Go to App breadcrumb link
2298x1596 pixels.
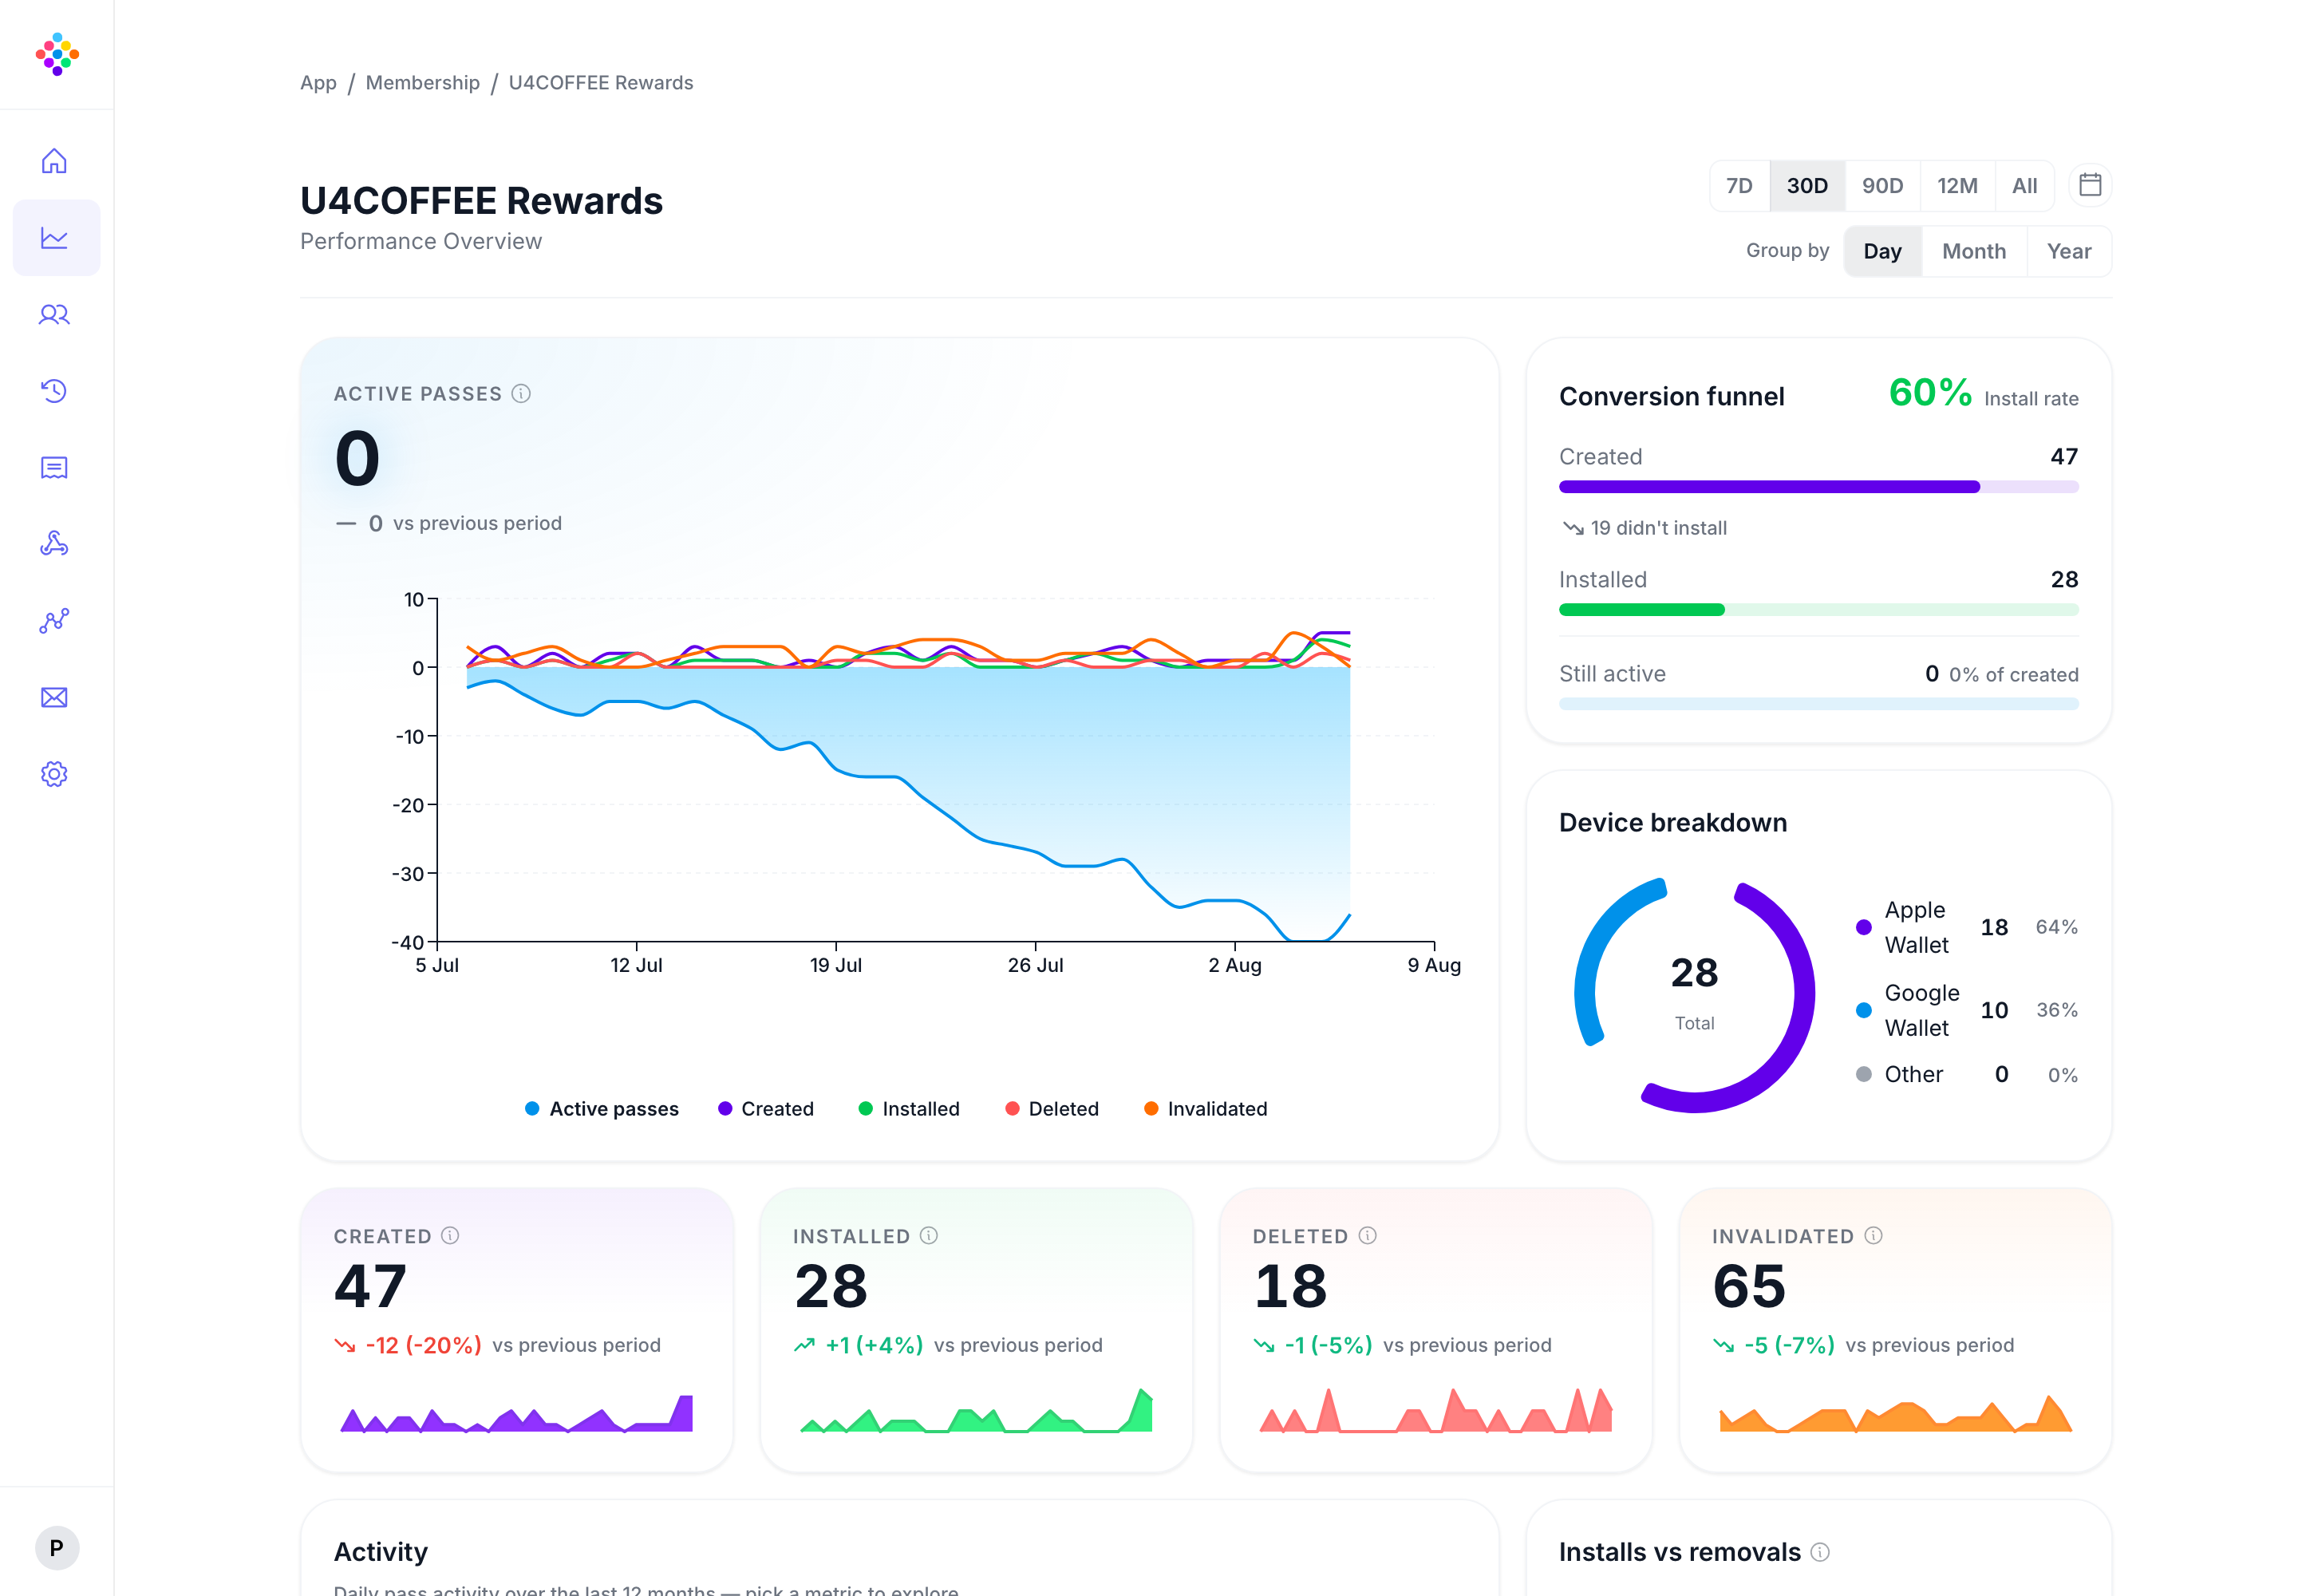tap(318, 83)
